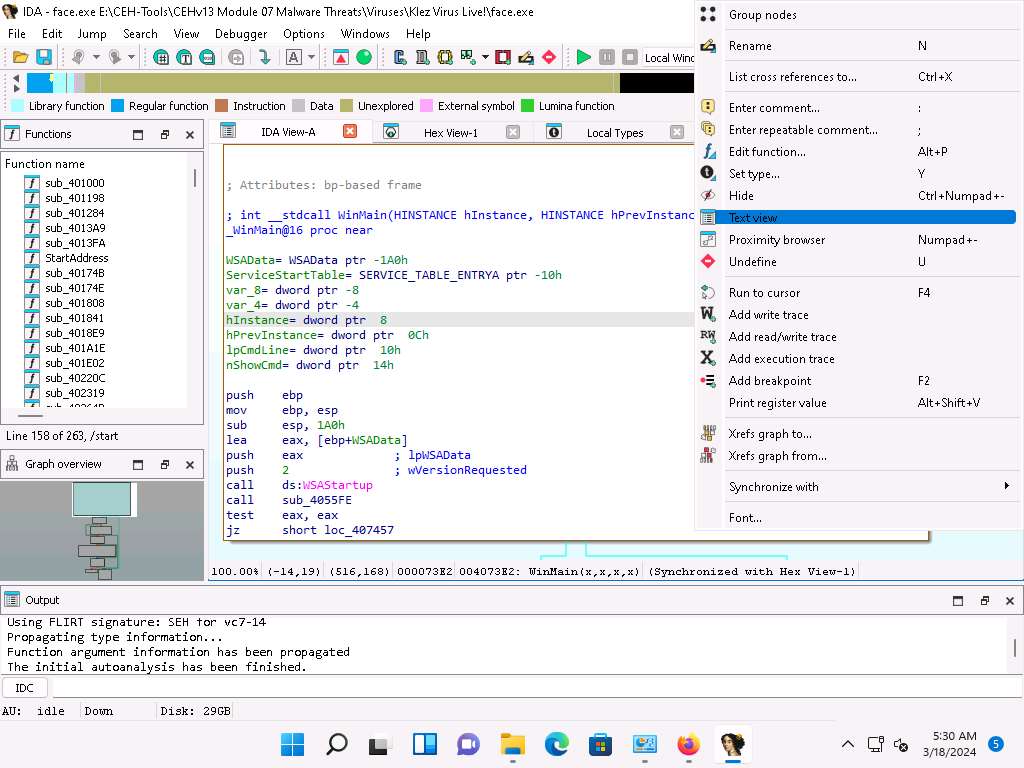This screenshot has height=768, width=1024.
Task: Click the IDC language button
Action: 25,688
